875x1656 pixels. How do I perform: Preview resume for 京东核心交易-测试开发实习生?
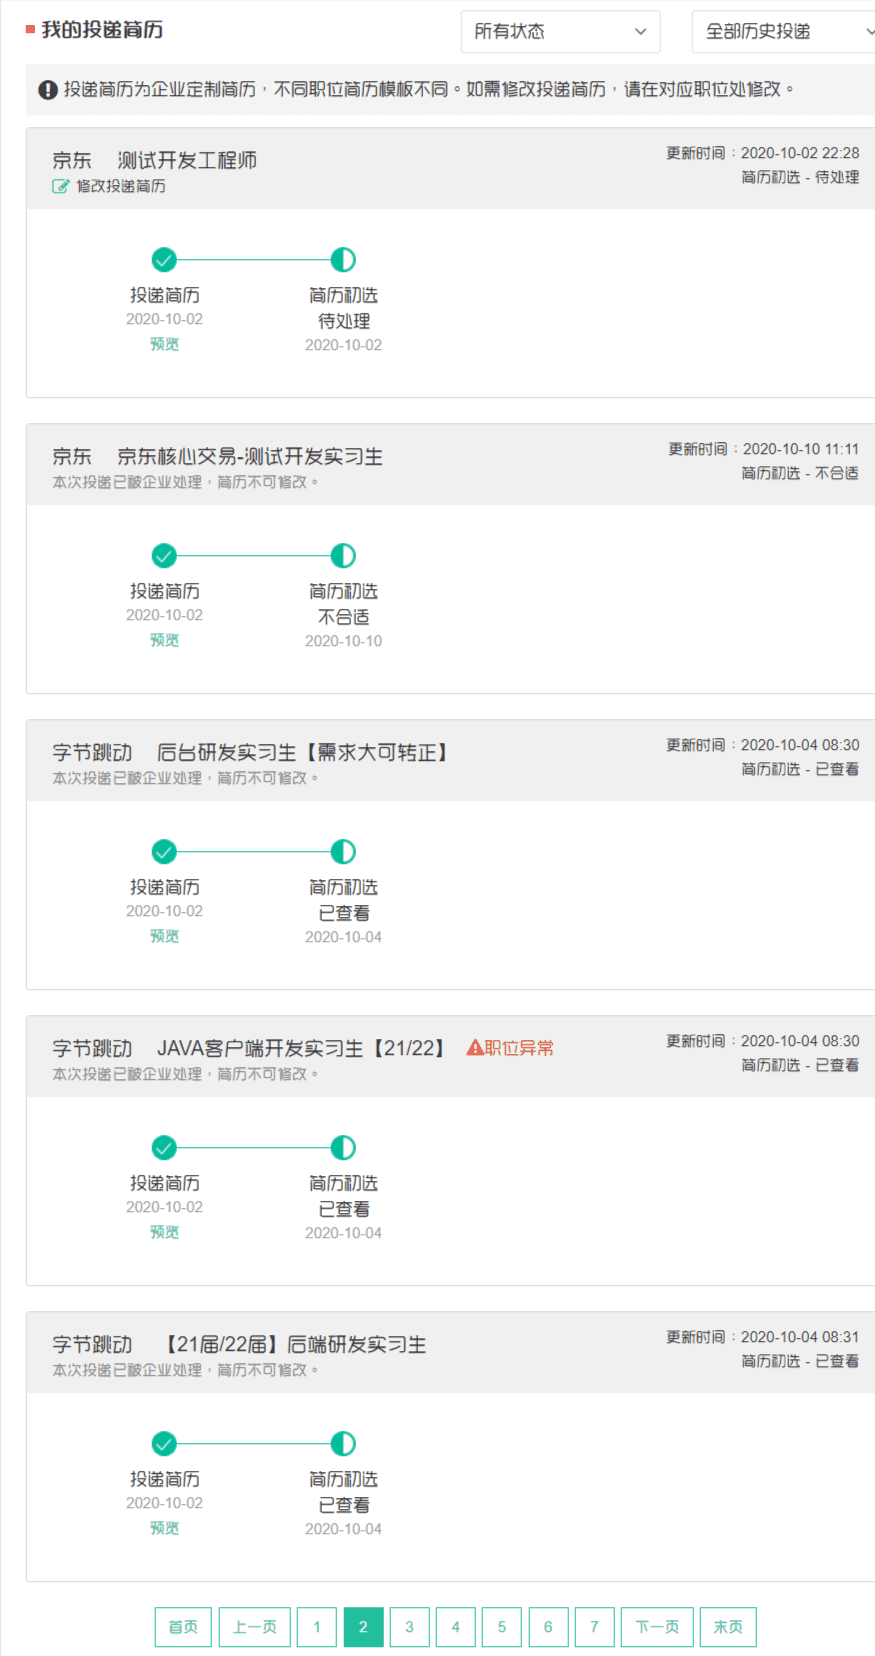coord(164,640)
